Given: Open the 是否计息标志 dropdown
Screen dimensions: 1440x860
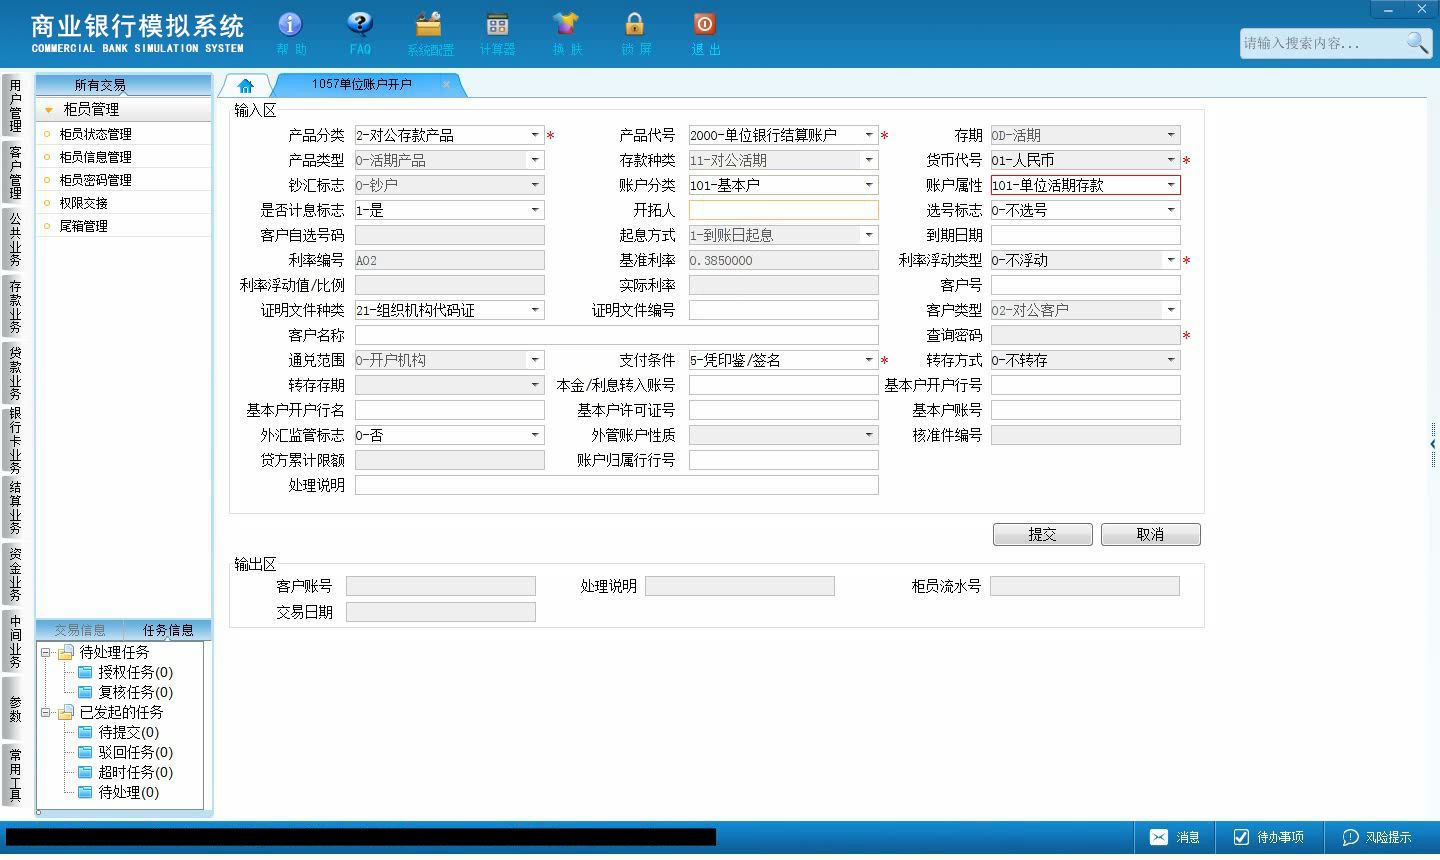Looking at the screenshot, I should (x=535, y=210).
